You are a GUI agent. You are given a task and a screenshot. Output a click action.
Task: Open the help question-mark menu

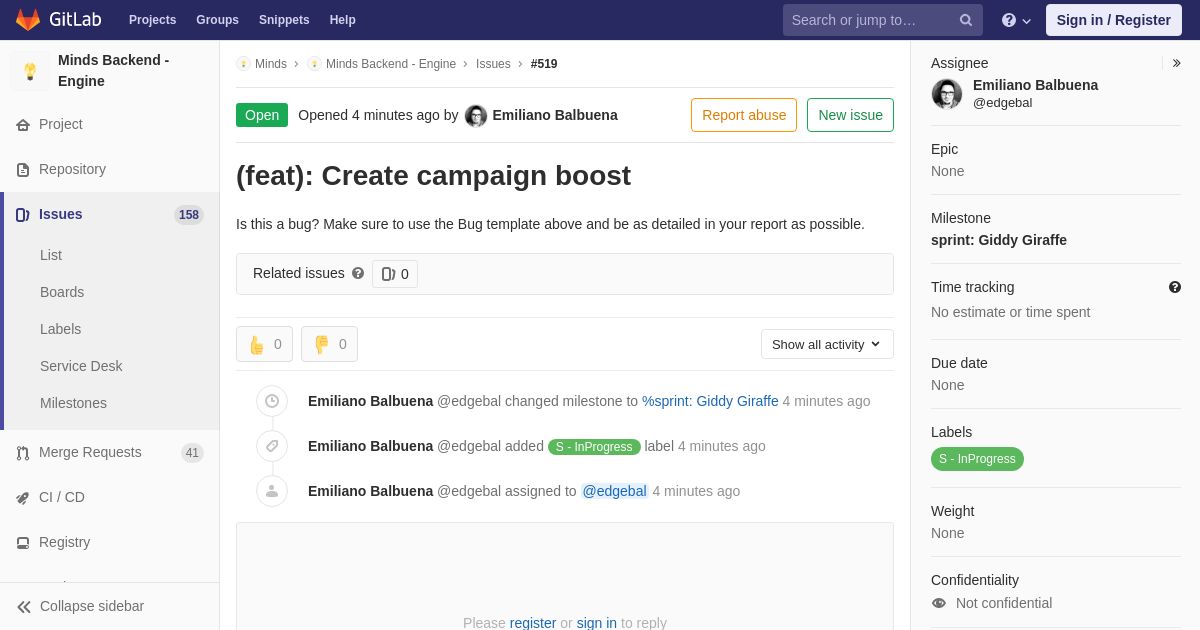(1016, 20)
